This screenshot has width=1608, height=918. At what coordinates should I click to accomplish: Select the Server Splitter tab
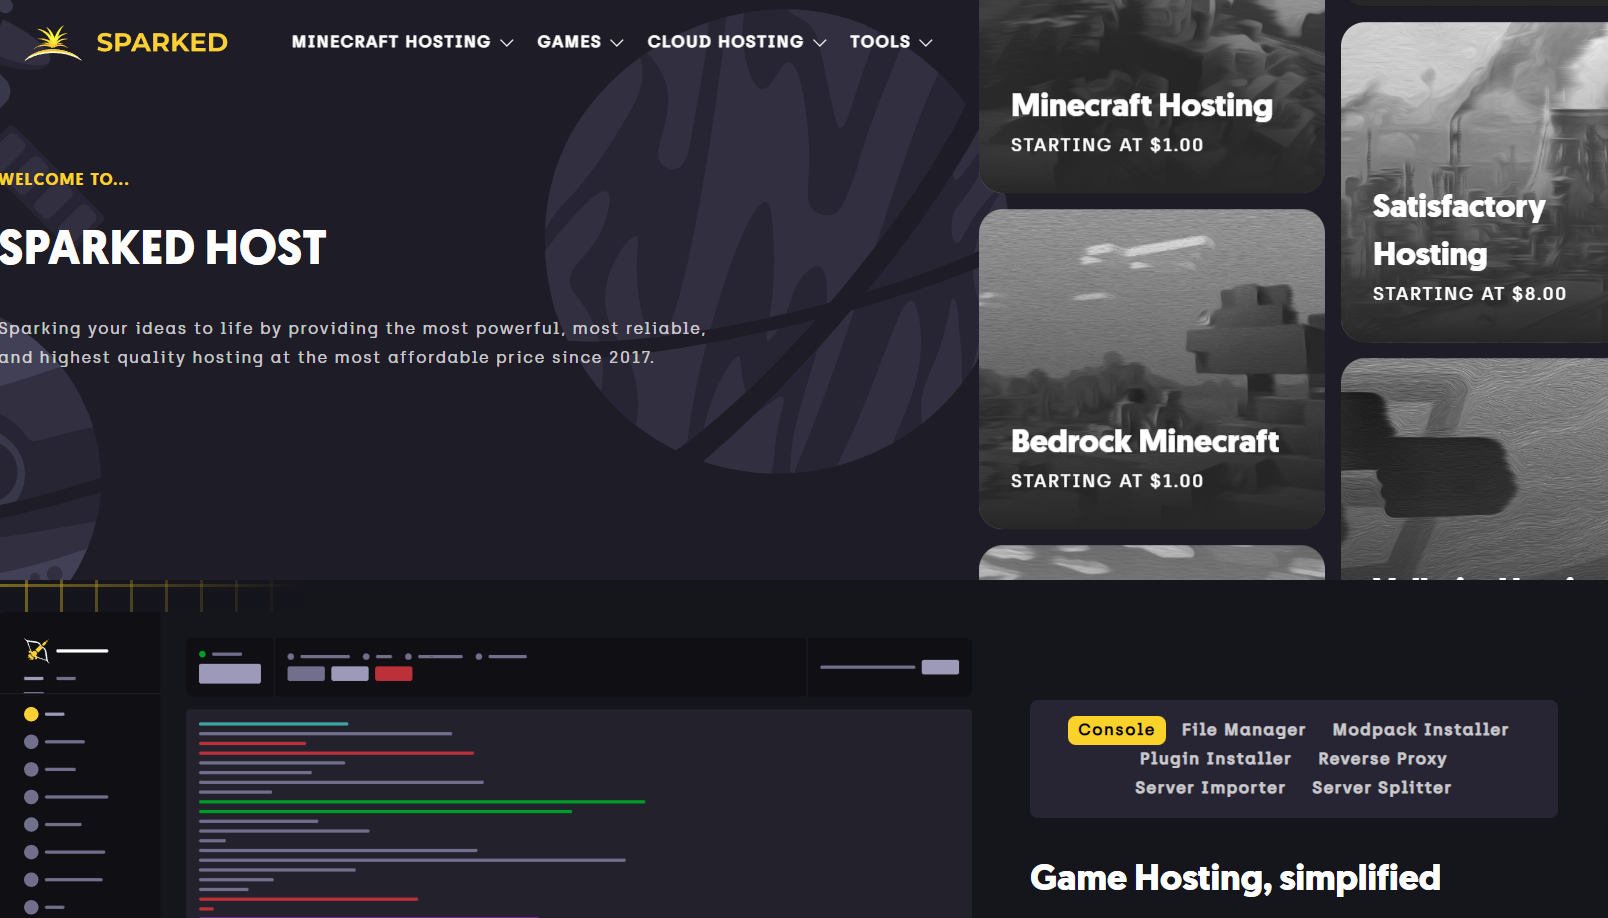pyautogui.click(x=1381, y=788)
